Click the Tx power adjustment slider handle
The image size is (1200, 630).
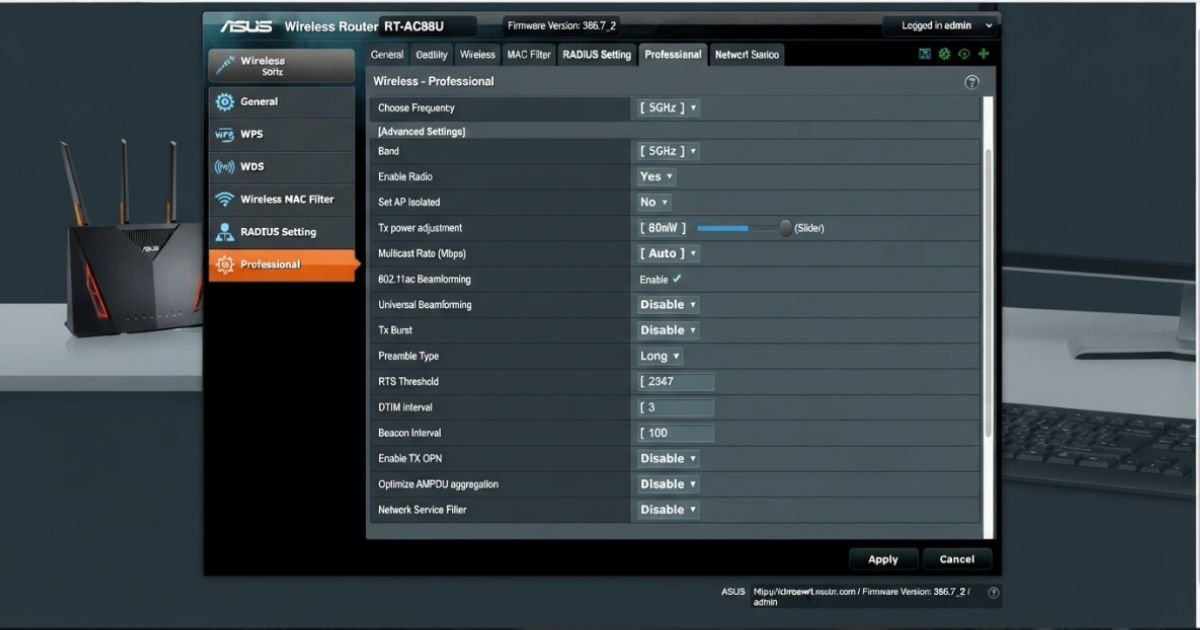click(785, 228)
